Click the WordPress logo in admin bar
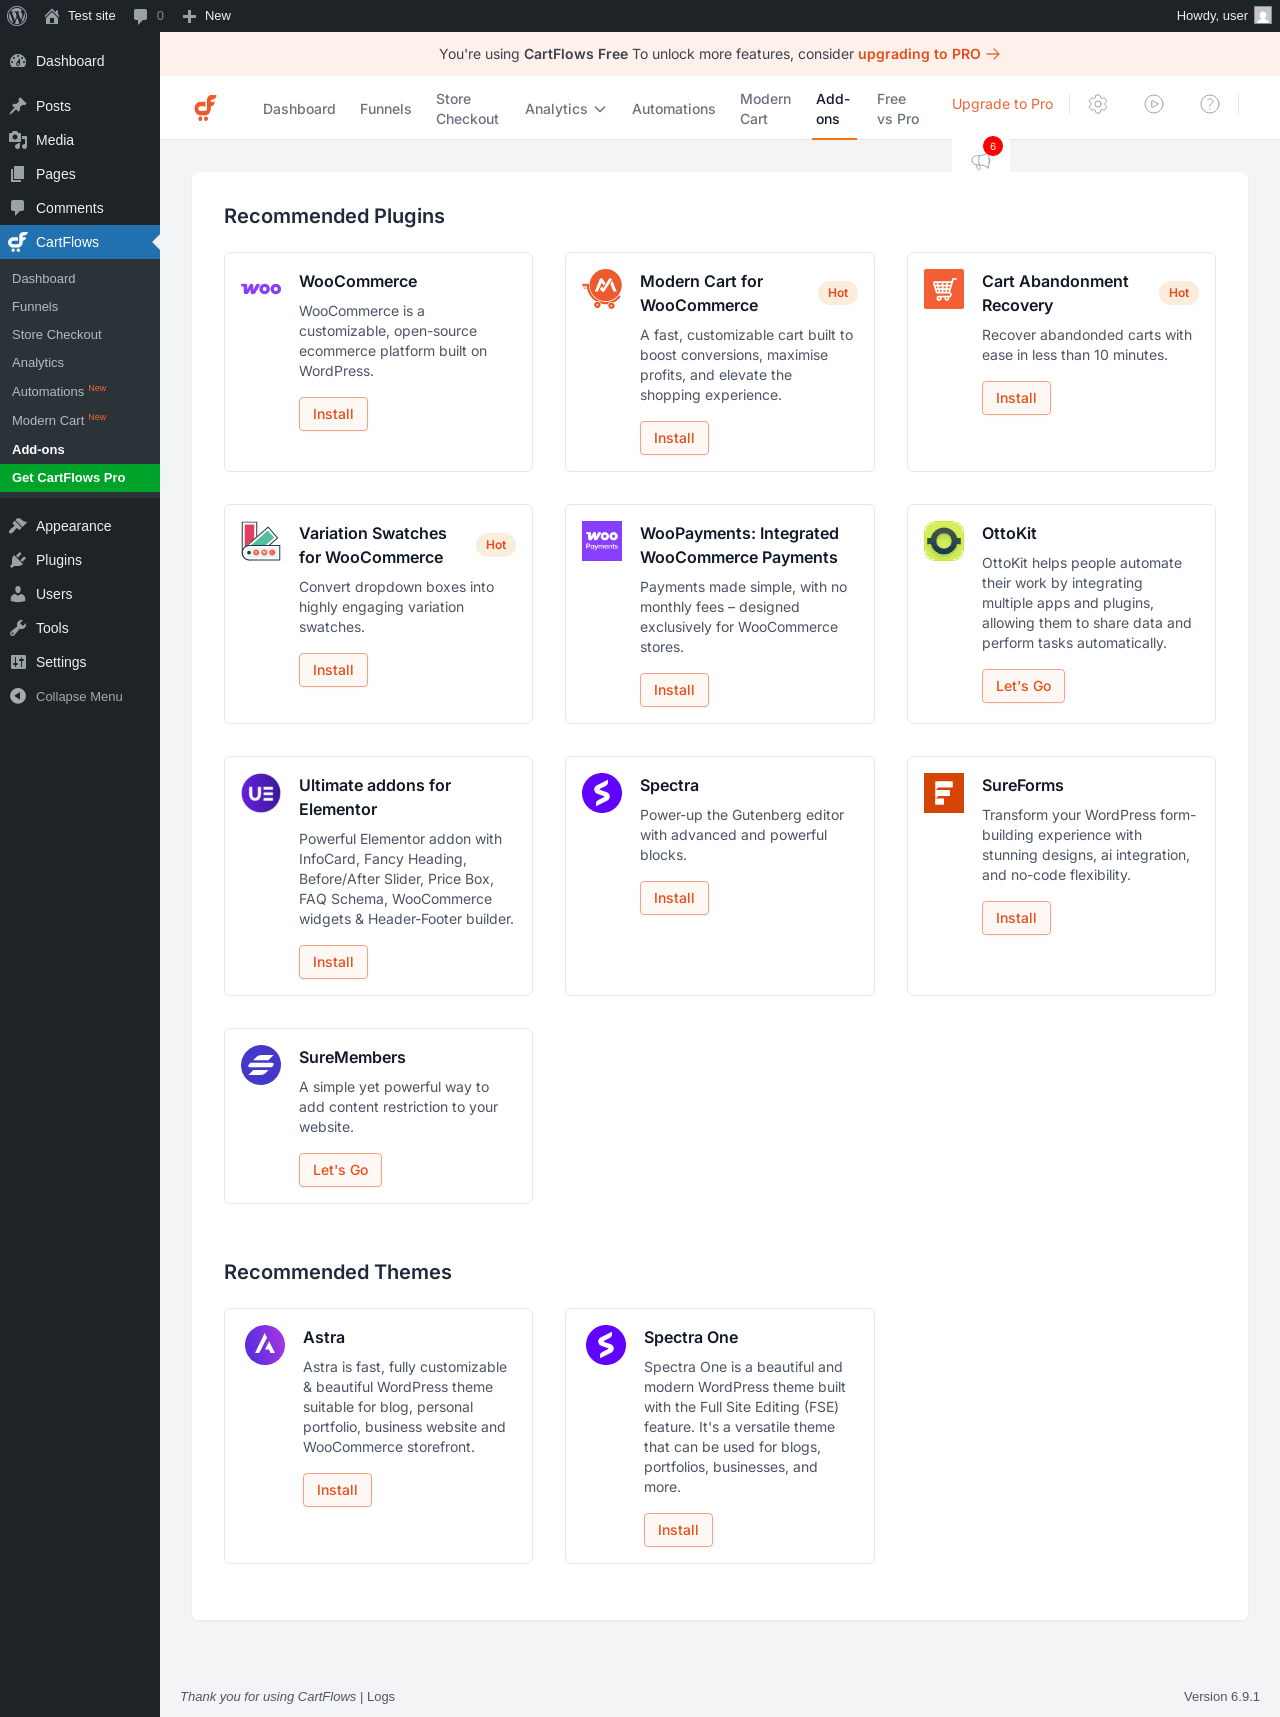 17,16
